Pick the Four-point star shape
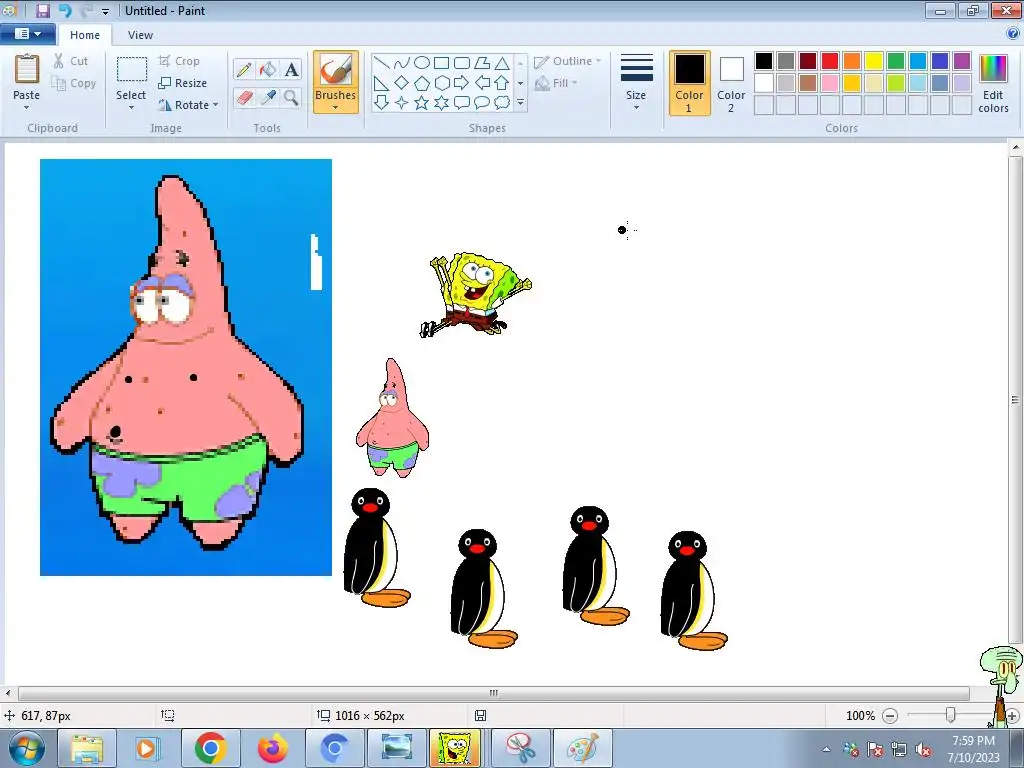The image size is (1024, 768). click(x=402, y=103)
